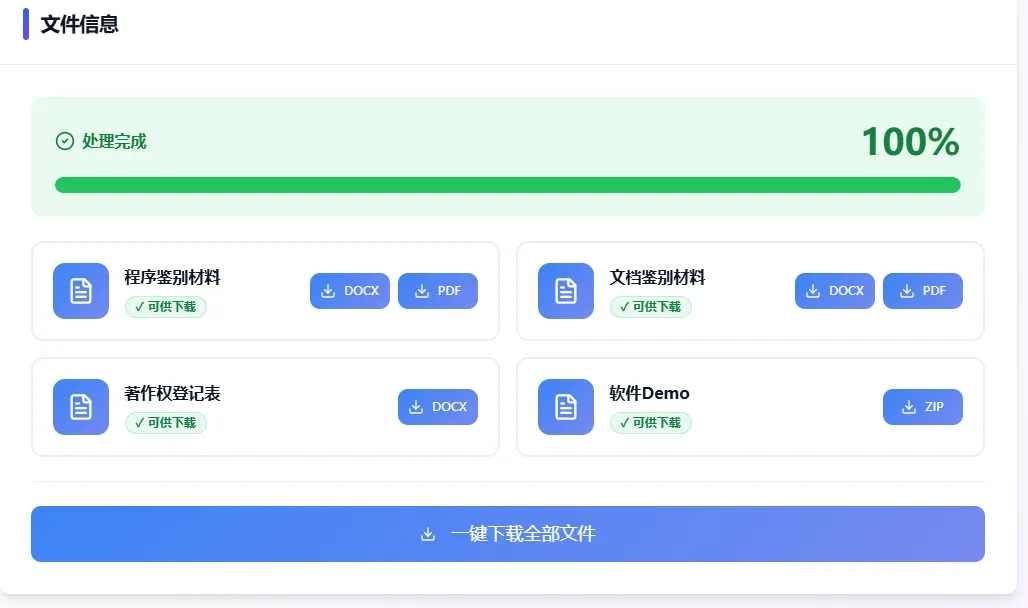The height and width of the screenshot is (608, 1028).
Task: Click the 文档鉴别材料 document icon
Action: pos(565,291)
